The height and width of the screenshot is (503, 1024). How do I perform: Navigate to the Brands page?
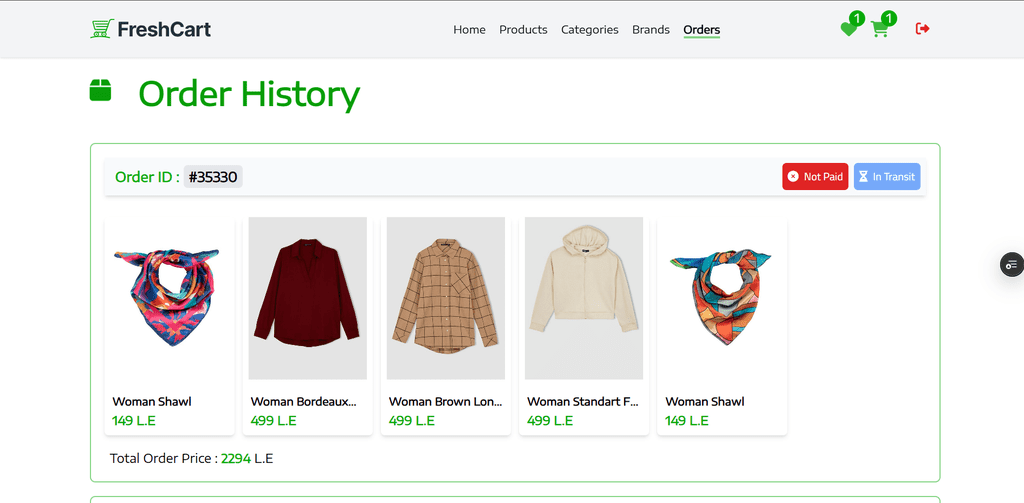point(650,29)
